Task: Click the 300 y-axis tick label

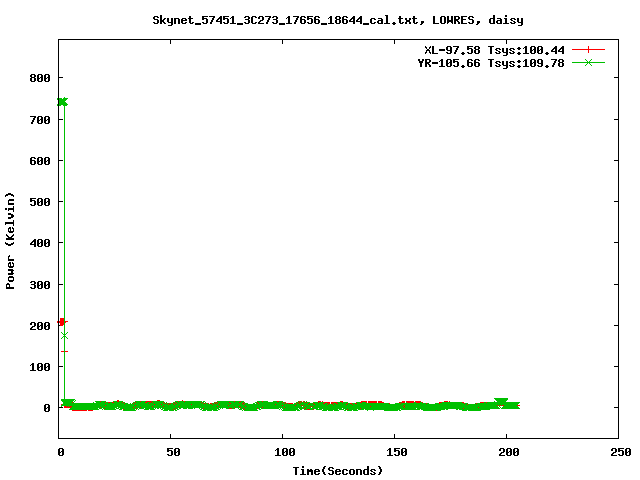Action: (x=40, y=285)
